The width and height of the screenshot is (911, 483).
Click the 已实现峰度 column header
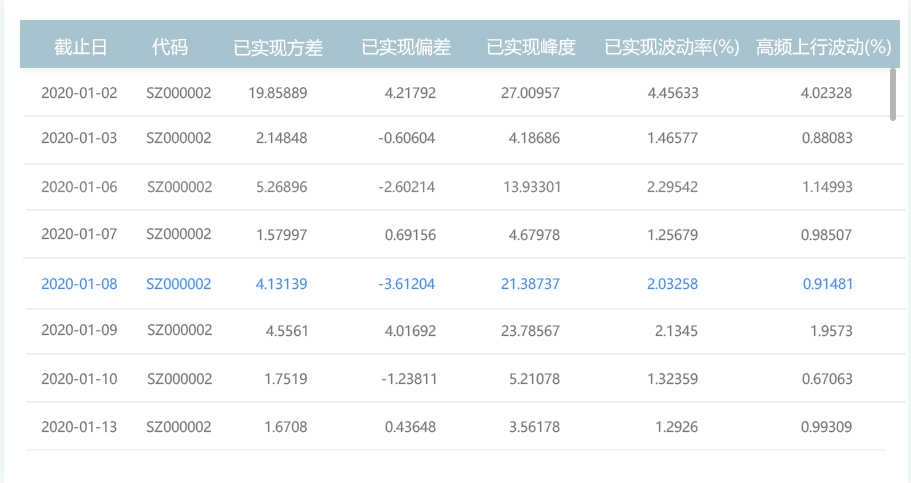point(531,47)
